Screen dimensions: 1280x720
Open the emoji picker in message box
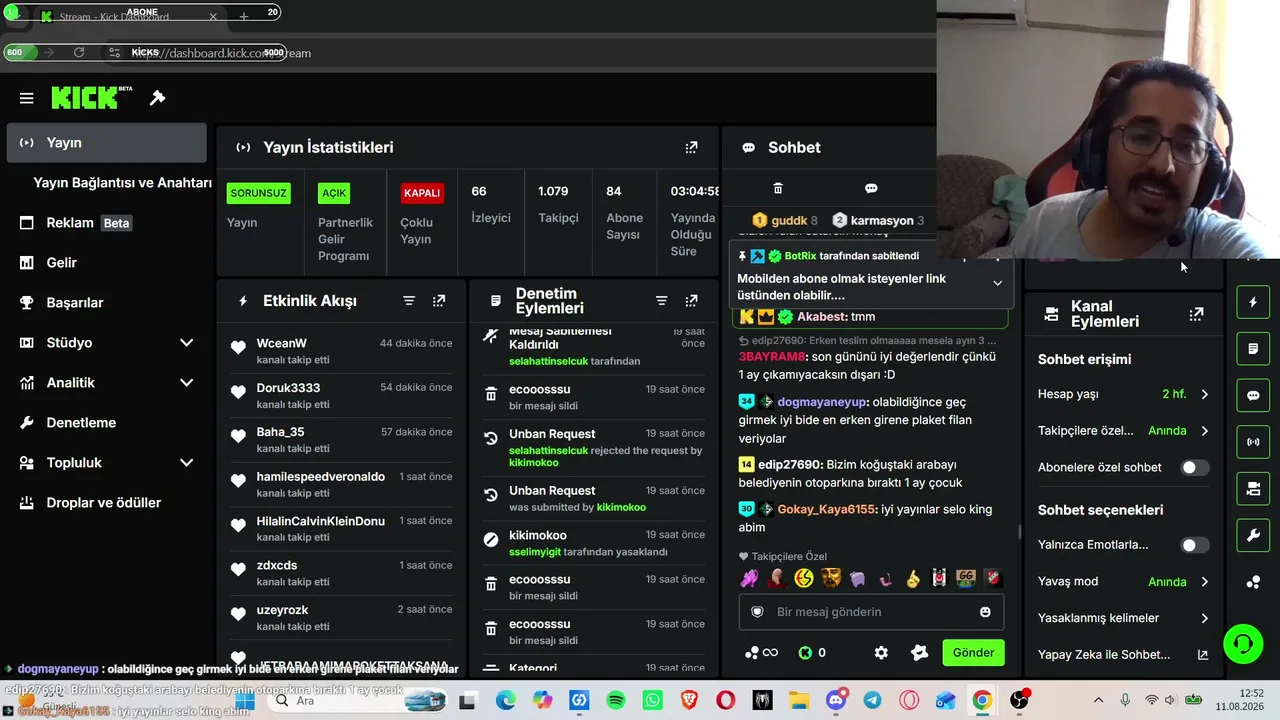[x=985, y=612]
